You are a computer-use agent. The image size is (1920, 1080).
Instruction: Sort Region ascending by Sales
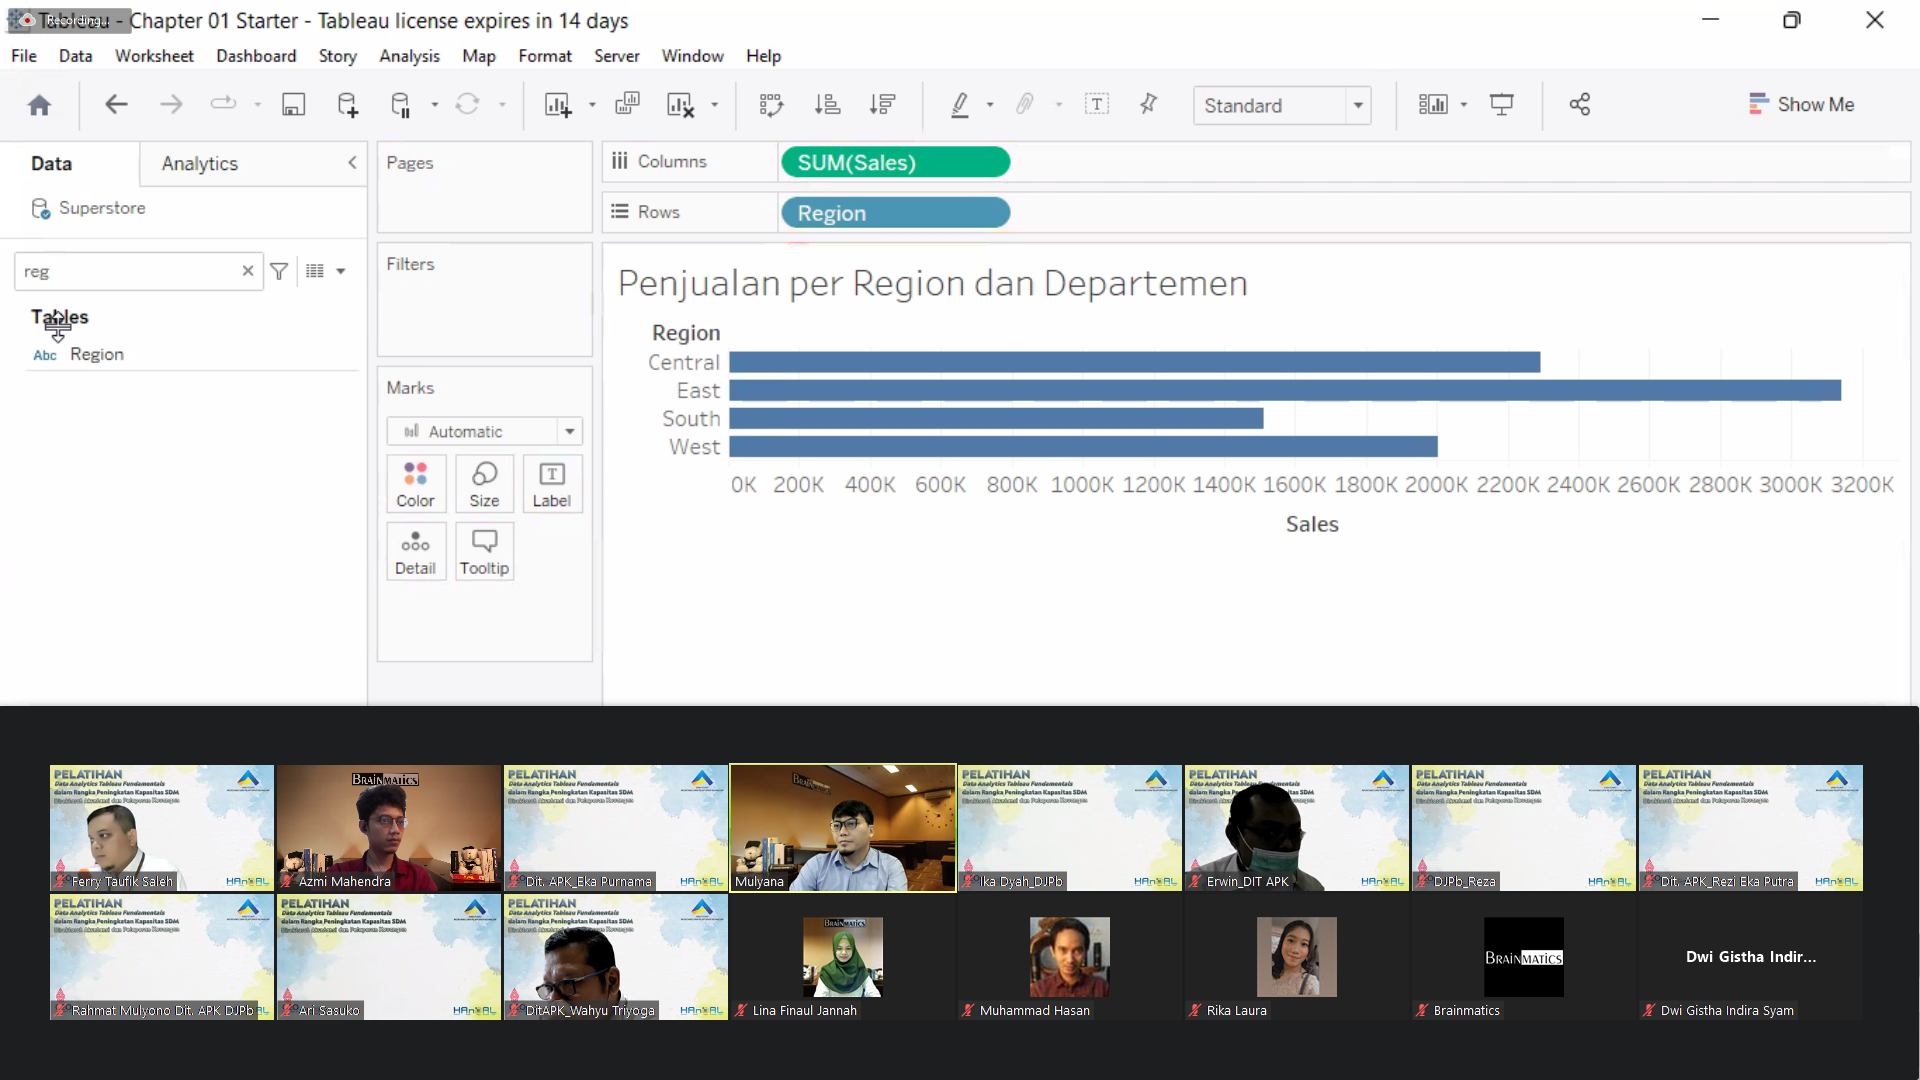[827, 105]
